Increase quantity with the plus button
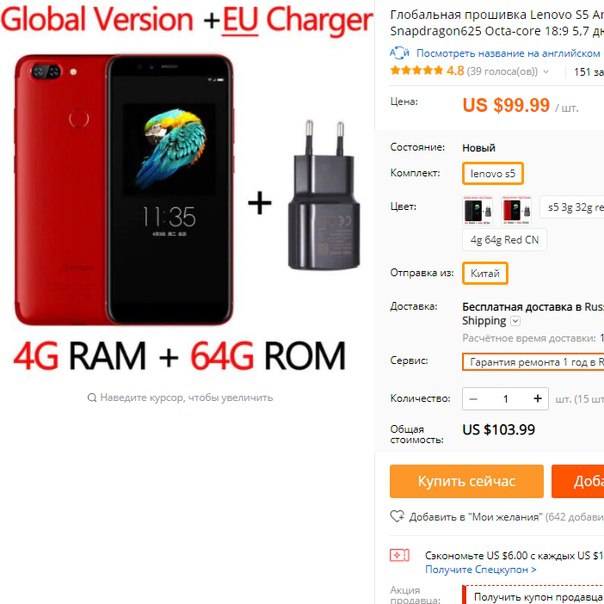Screen dimensions: 604x604 pyautogui.click(x=537, y=399)
